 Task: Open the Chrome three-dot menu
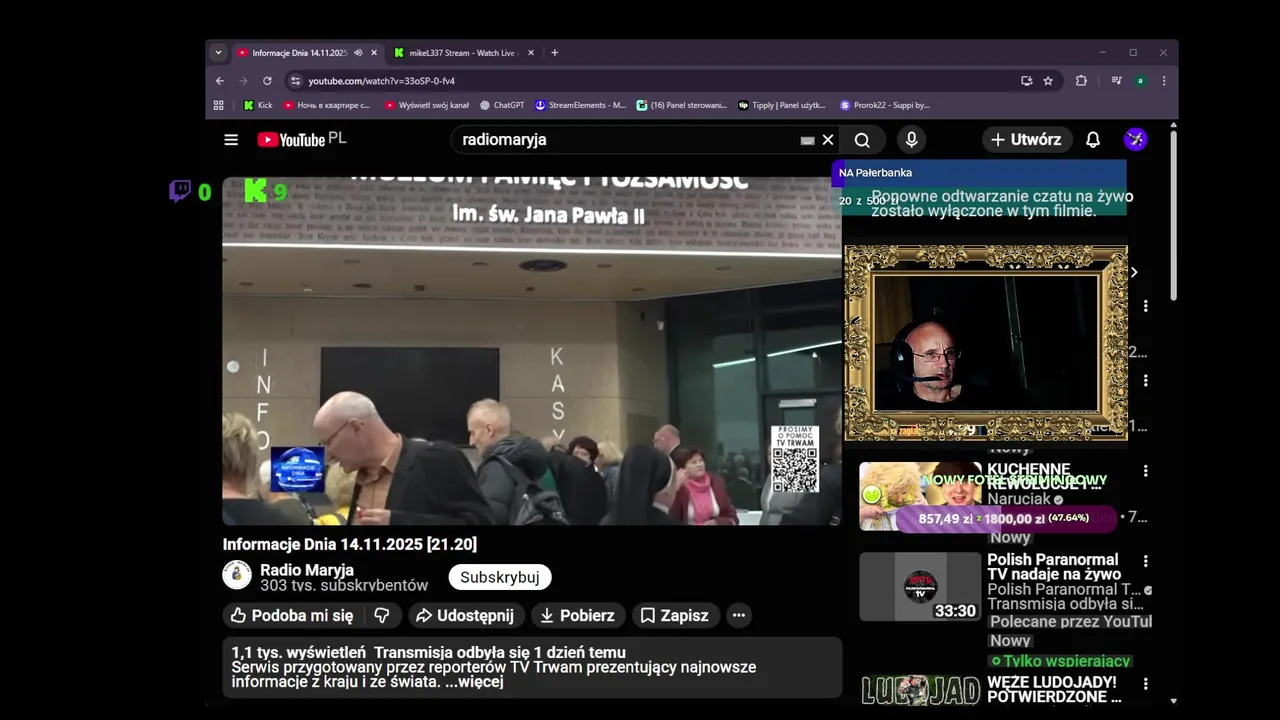coord(1163,81)
